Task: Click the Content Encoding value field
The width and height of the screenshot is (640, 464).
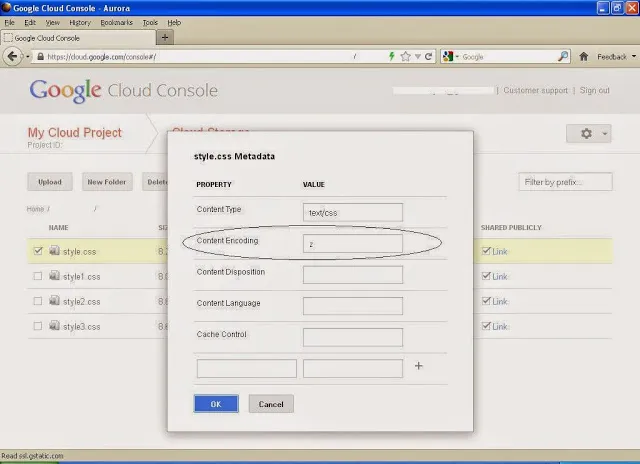Action: click(353, 244)
